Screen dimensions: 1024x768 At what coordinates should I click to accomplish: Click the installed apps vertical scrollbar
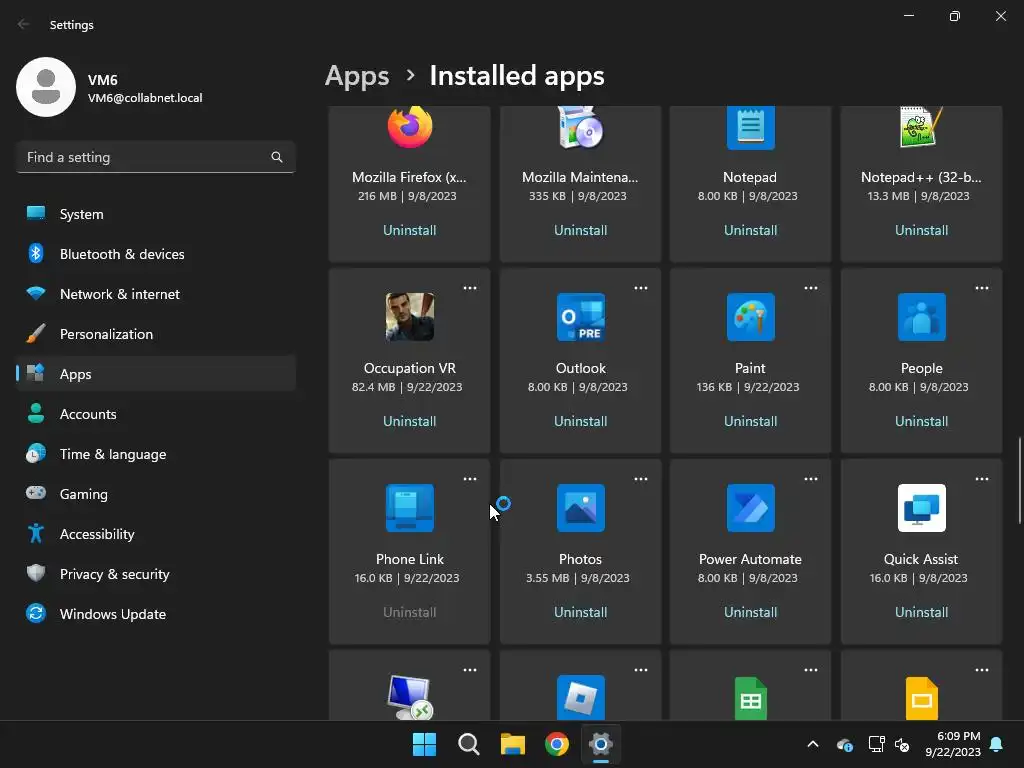coord(1019,480)
